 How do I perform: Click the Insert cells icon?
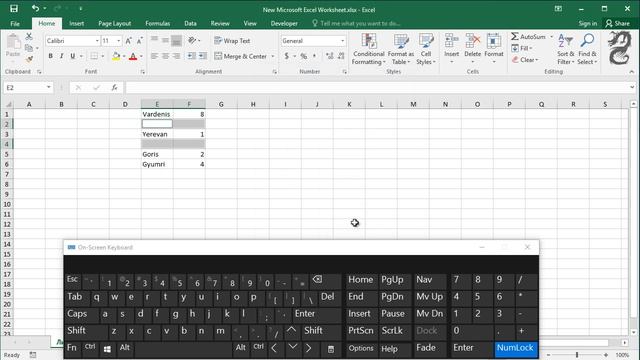451,41
